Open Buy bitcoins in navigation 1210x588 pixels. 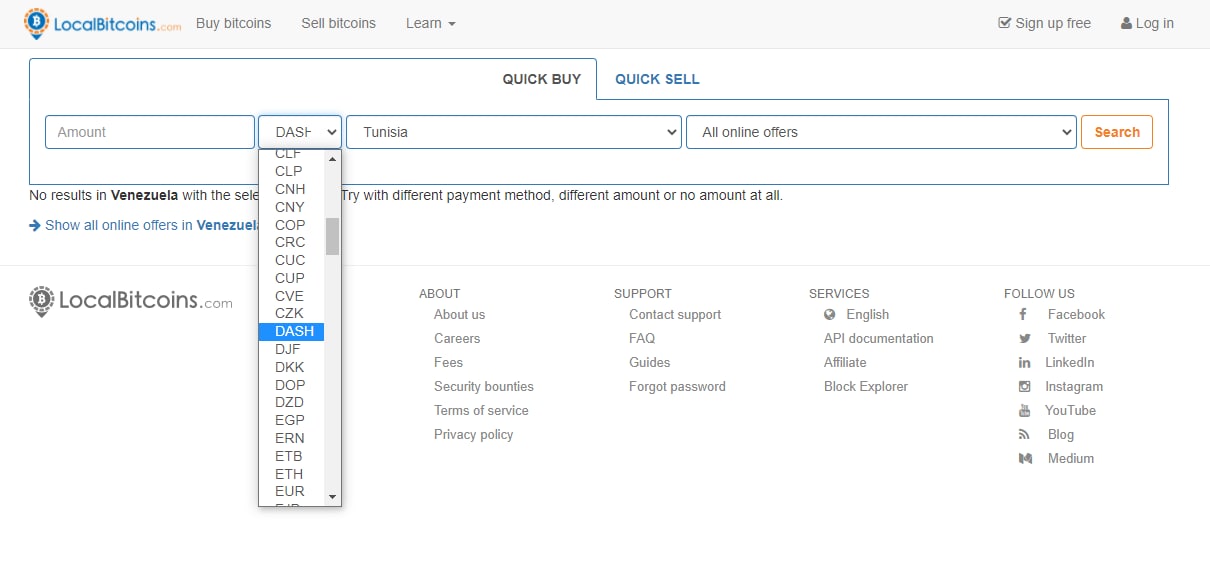[x=233, y=23]
